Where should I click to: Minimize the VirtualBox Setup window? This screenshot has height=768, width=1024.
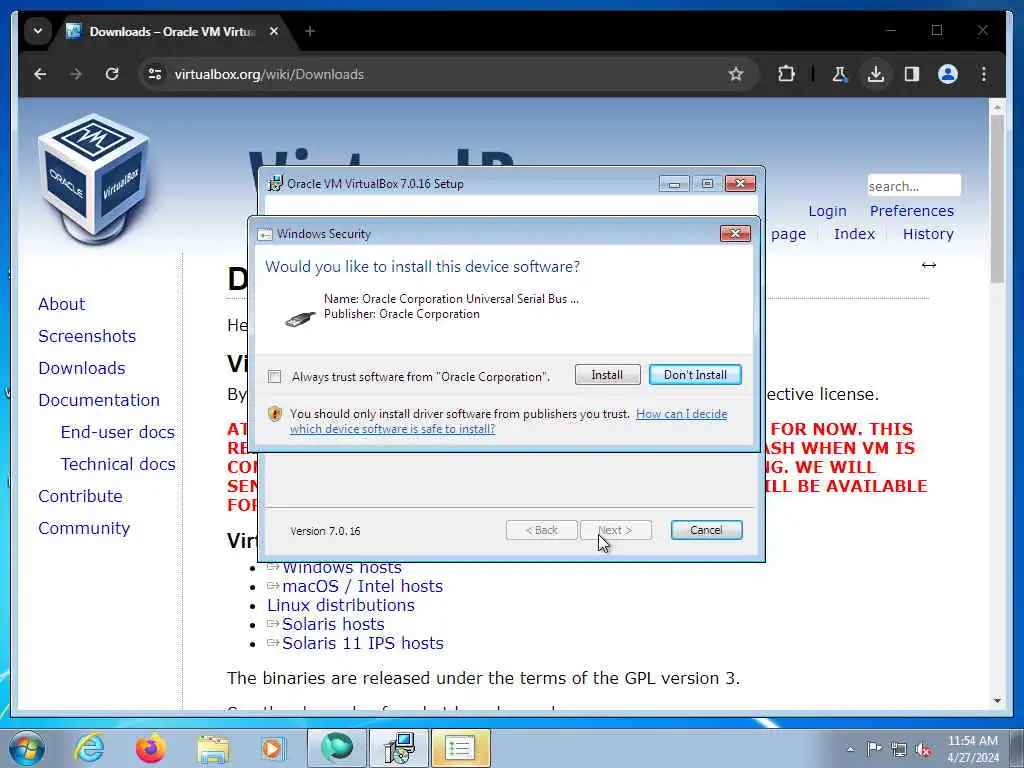click(674, 184)
